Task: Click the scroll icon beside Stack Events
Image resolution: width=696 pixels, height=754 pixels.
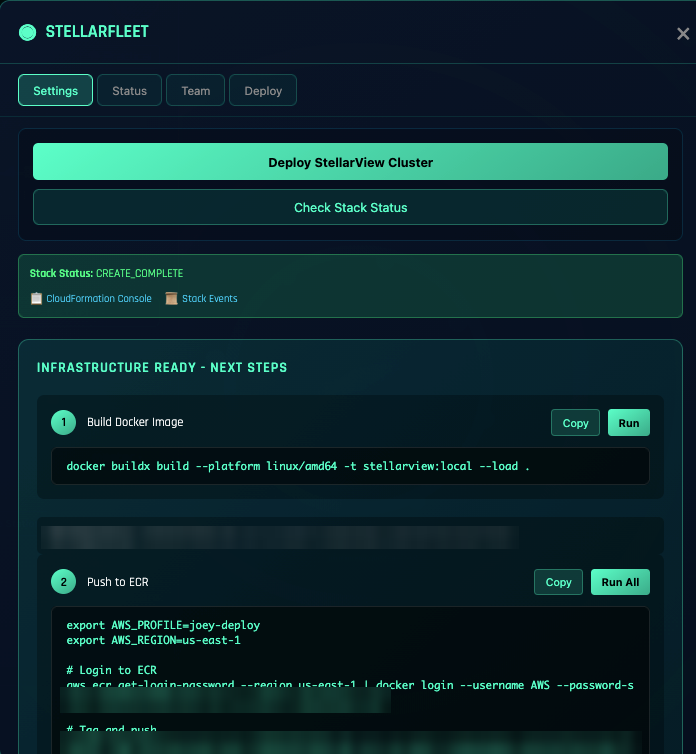Action: coord(171,299)
